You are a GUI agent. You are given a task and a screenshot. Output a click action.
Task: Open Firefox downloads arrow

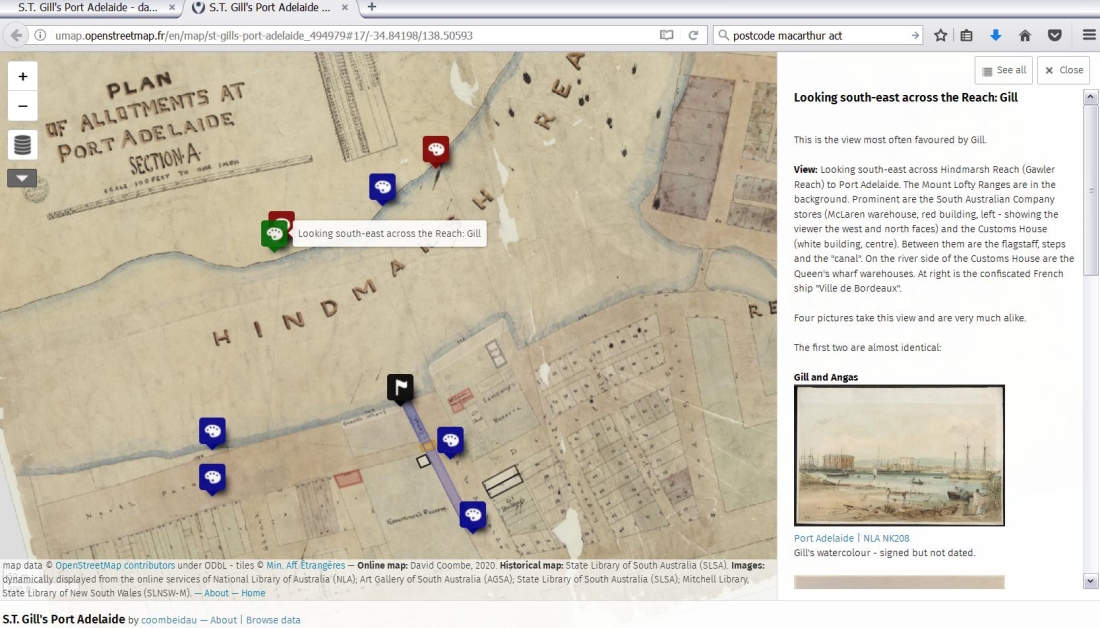tap(995, 35)
